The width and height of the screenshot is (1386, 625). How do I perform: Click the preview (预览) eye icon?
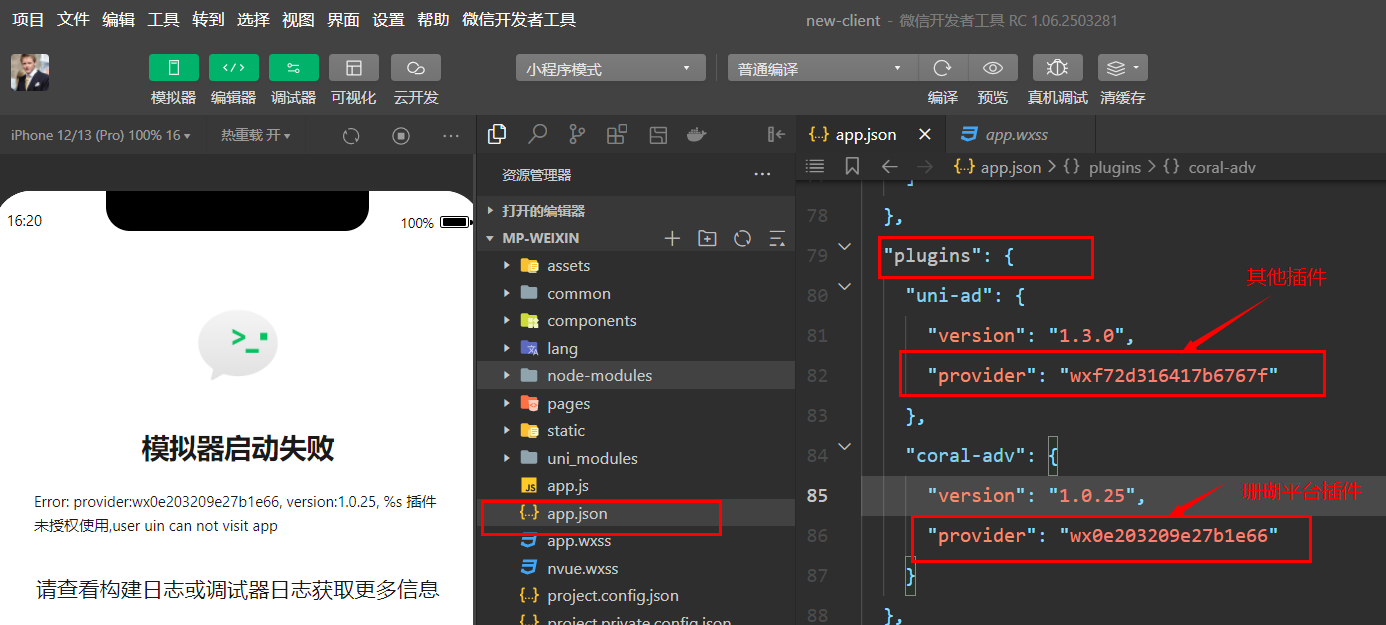[993, 68]
